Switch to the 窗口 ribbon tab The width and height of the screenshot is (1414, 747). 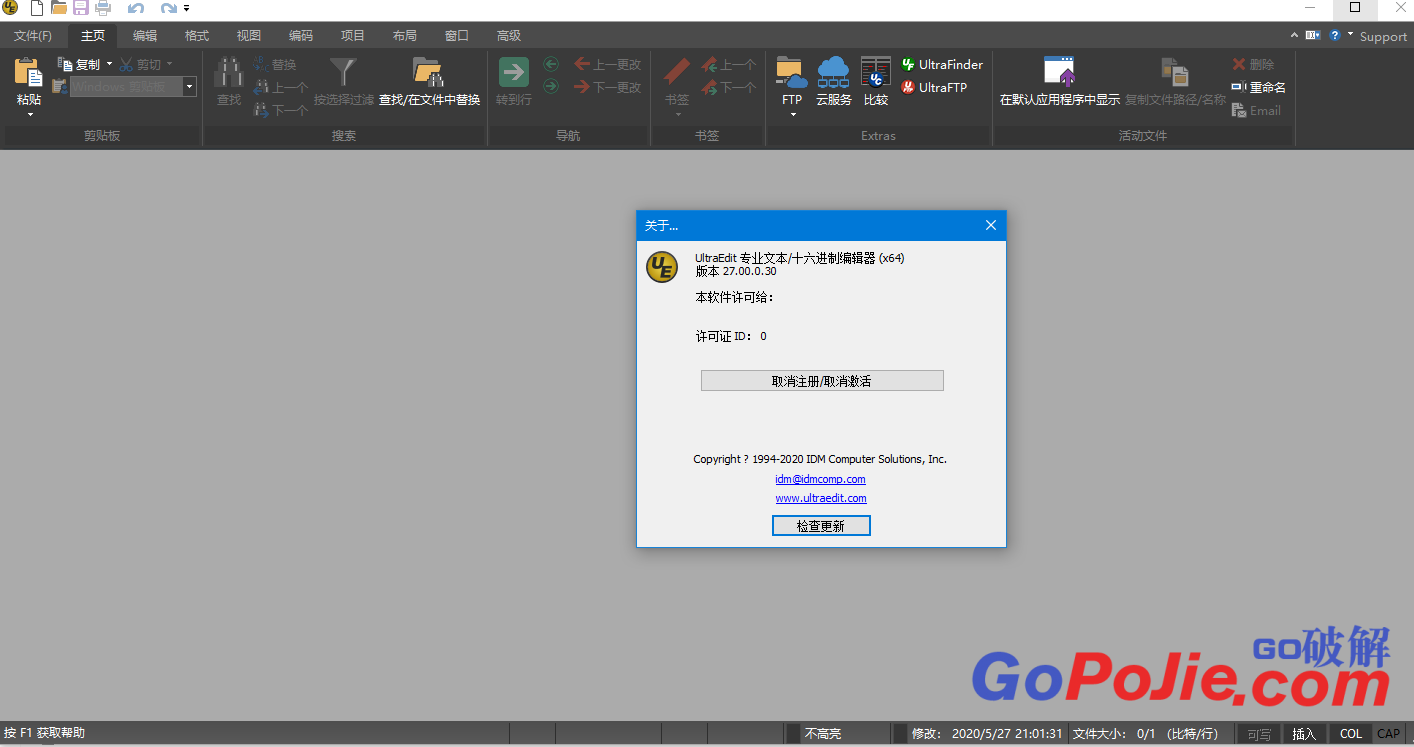(x=457, y=35)
